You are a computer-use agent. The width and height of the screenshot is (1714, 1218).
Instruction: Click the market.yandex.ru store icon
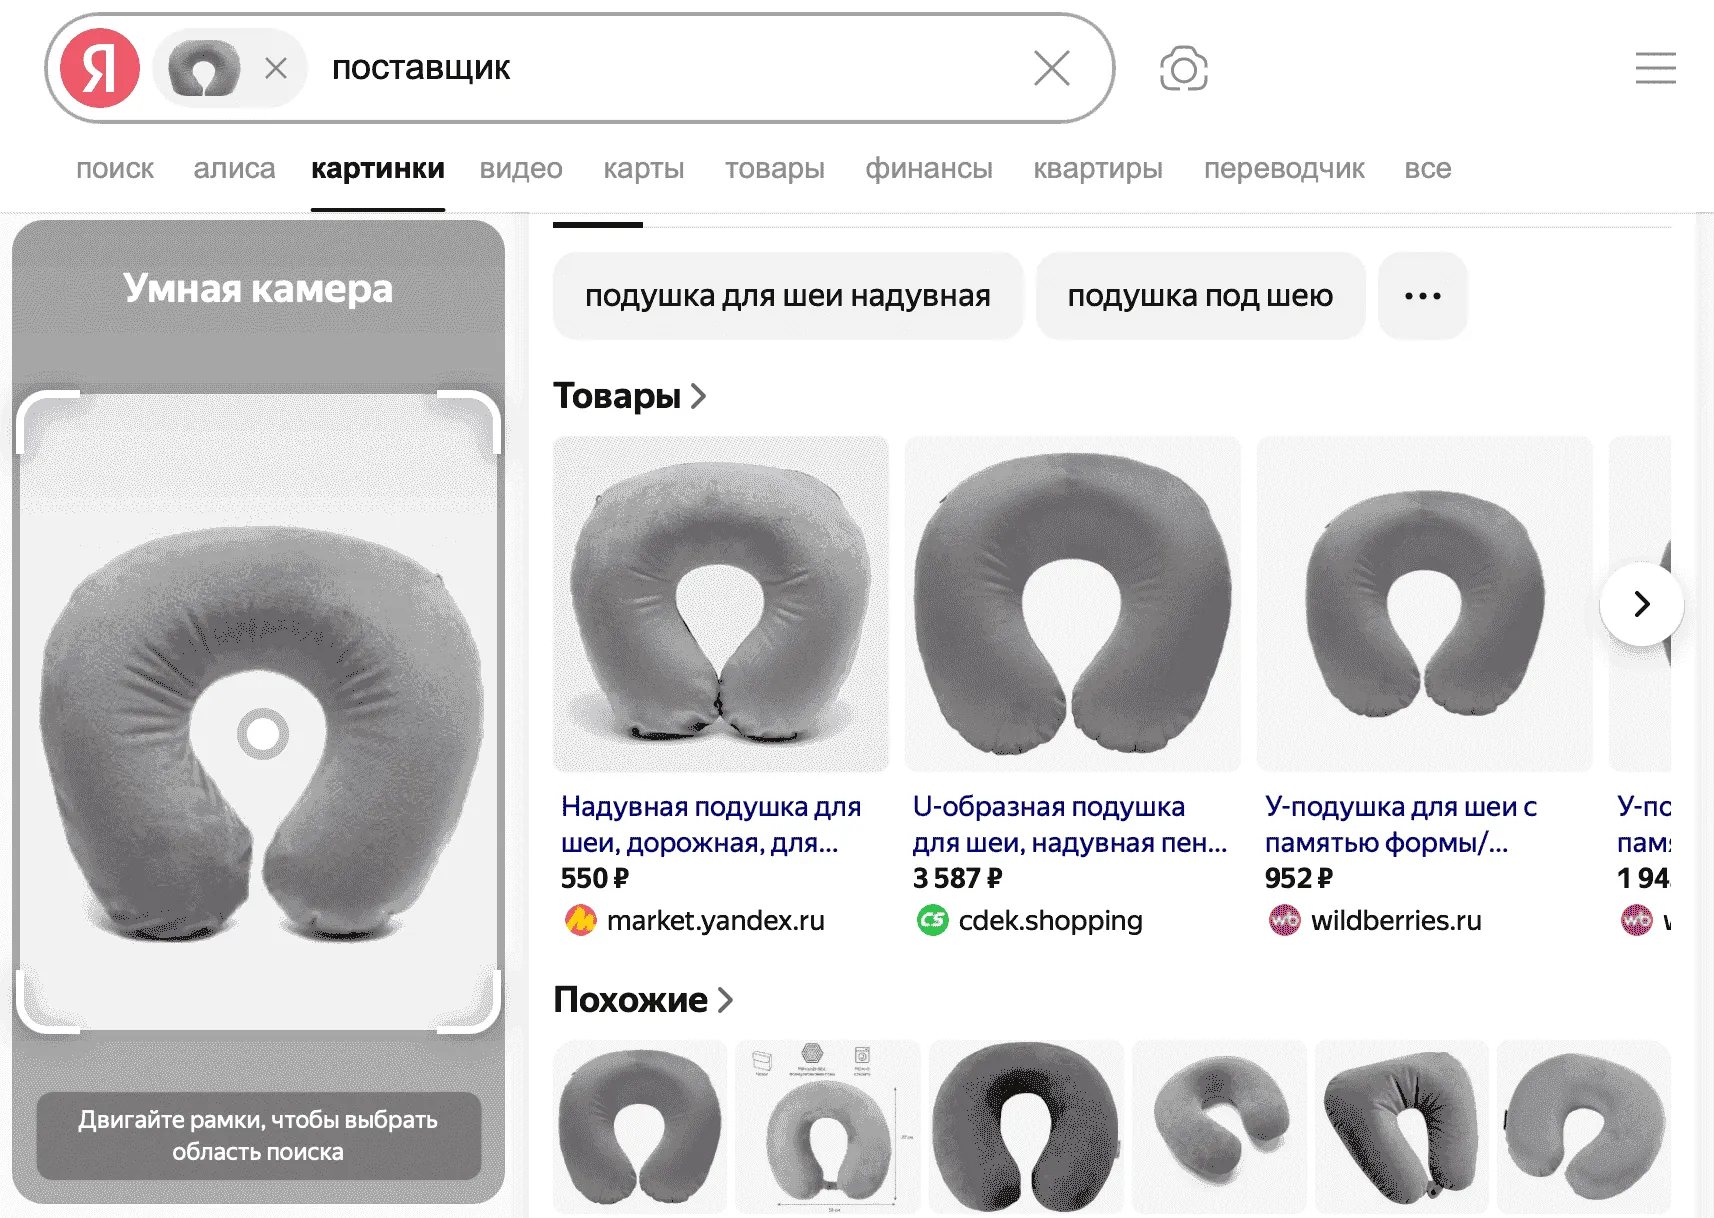point(580,920)
